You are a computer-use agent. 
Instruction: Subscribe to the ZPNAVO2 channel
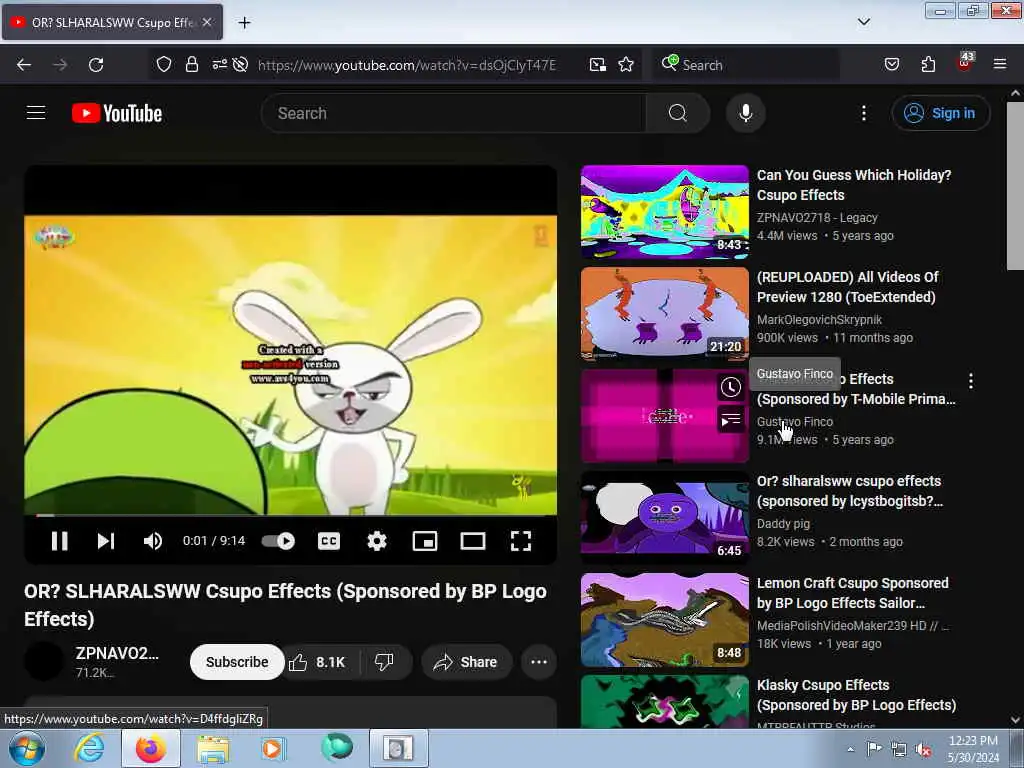pyautogui.click(x=237, y=662)
